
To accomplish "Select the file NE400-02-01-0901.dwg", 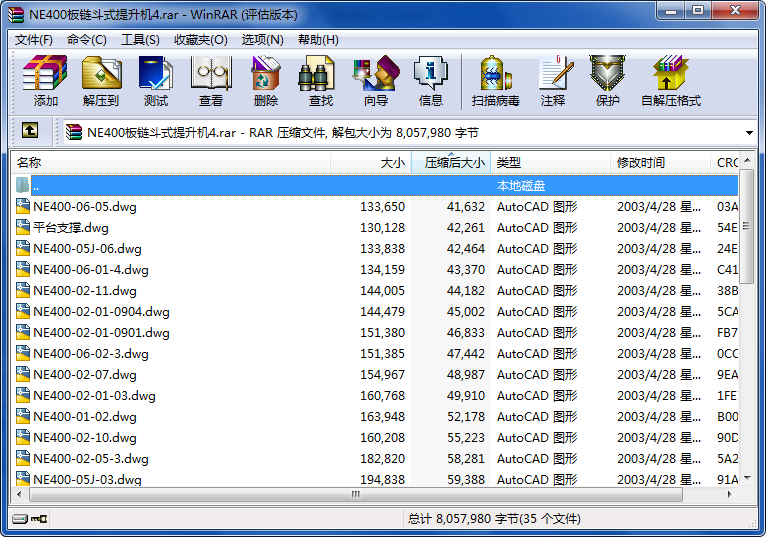I will point(101,333).
